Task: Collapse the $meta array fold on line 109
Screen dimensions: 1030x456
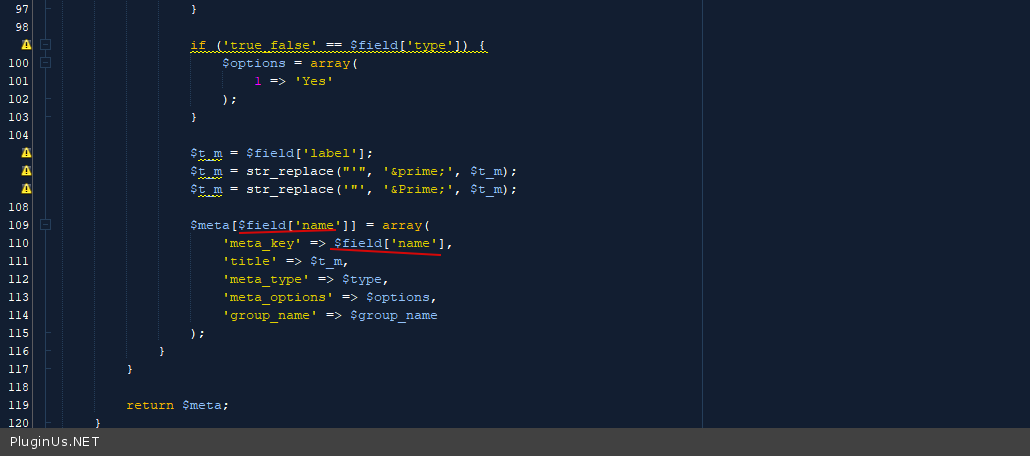Action: [45, 225]
